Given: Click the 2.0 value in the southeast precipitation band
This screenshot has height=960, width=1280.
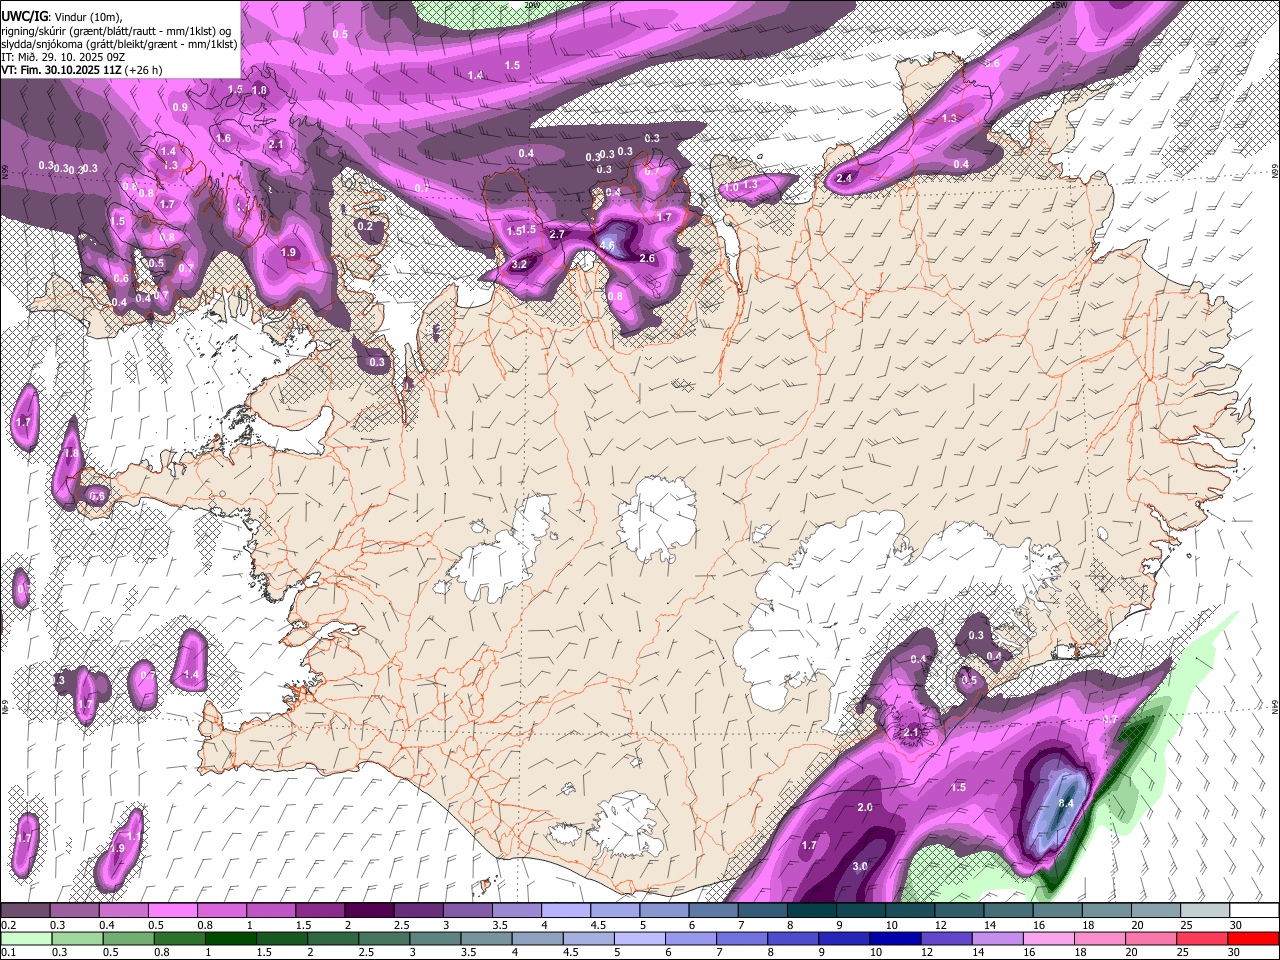Looking at the screenshot, I should click(x=865, y=807).
